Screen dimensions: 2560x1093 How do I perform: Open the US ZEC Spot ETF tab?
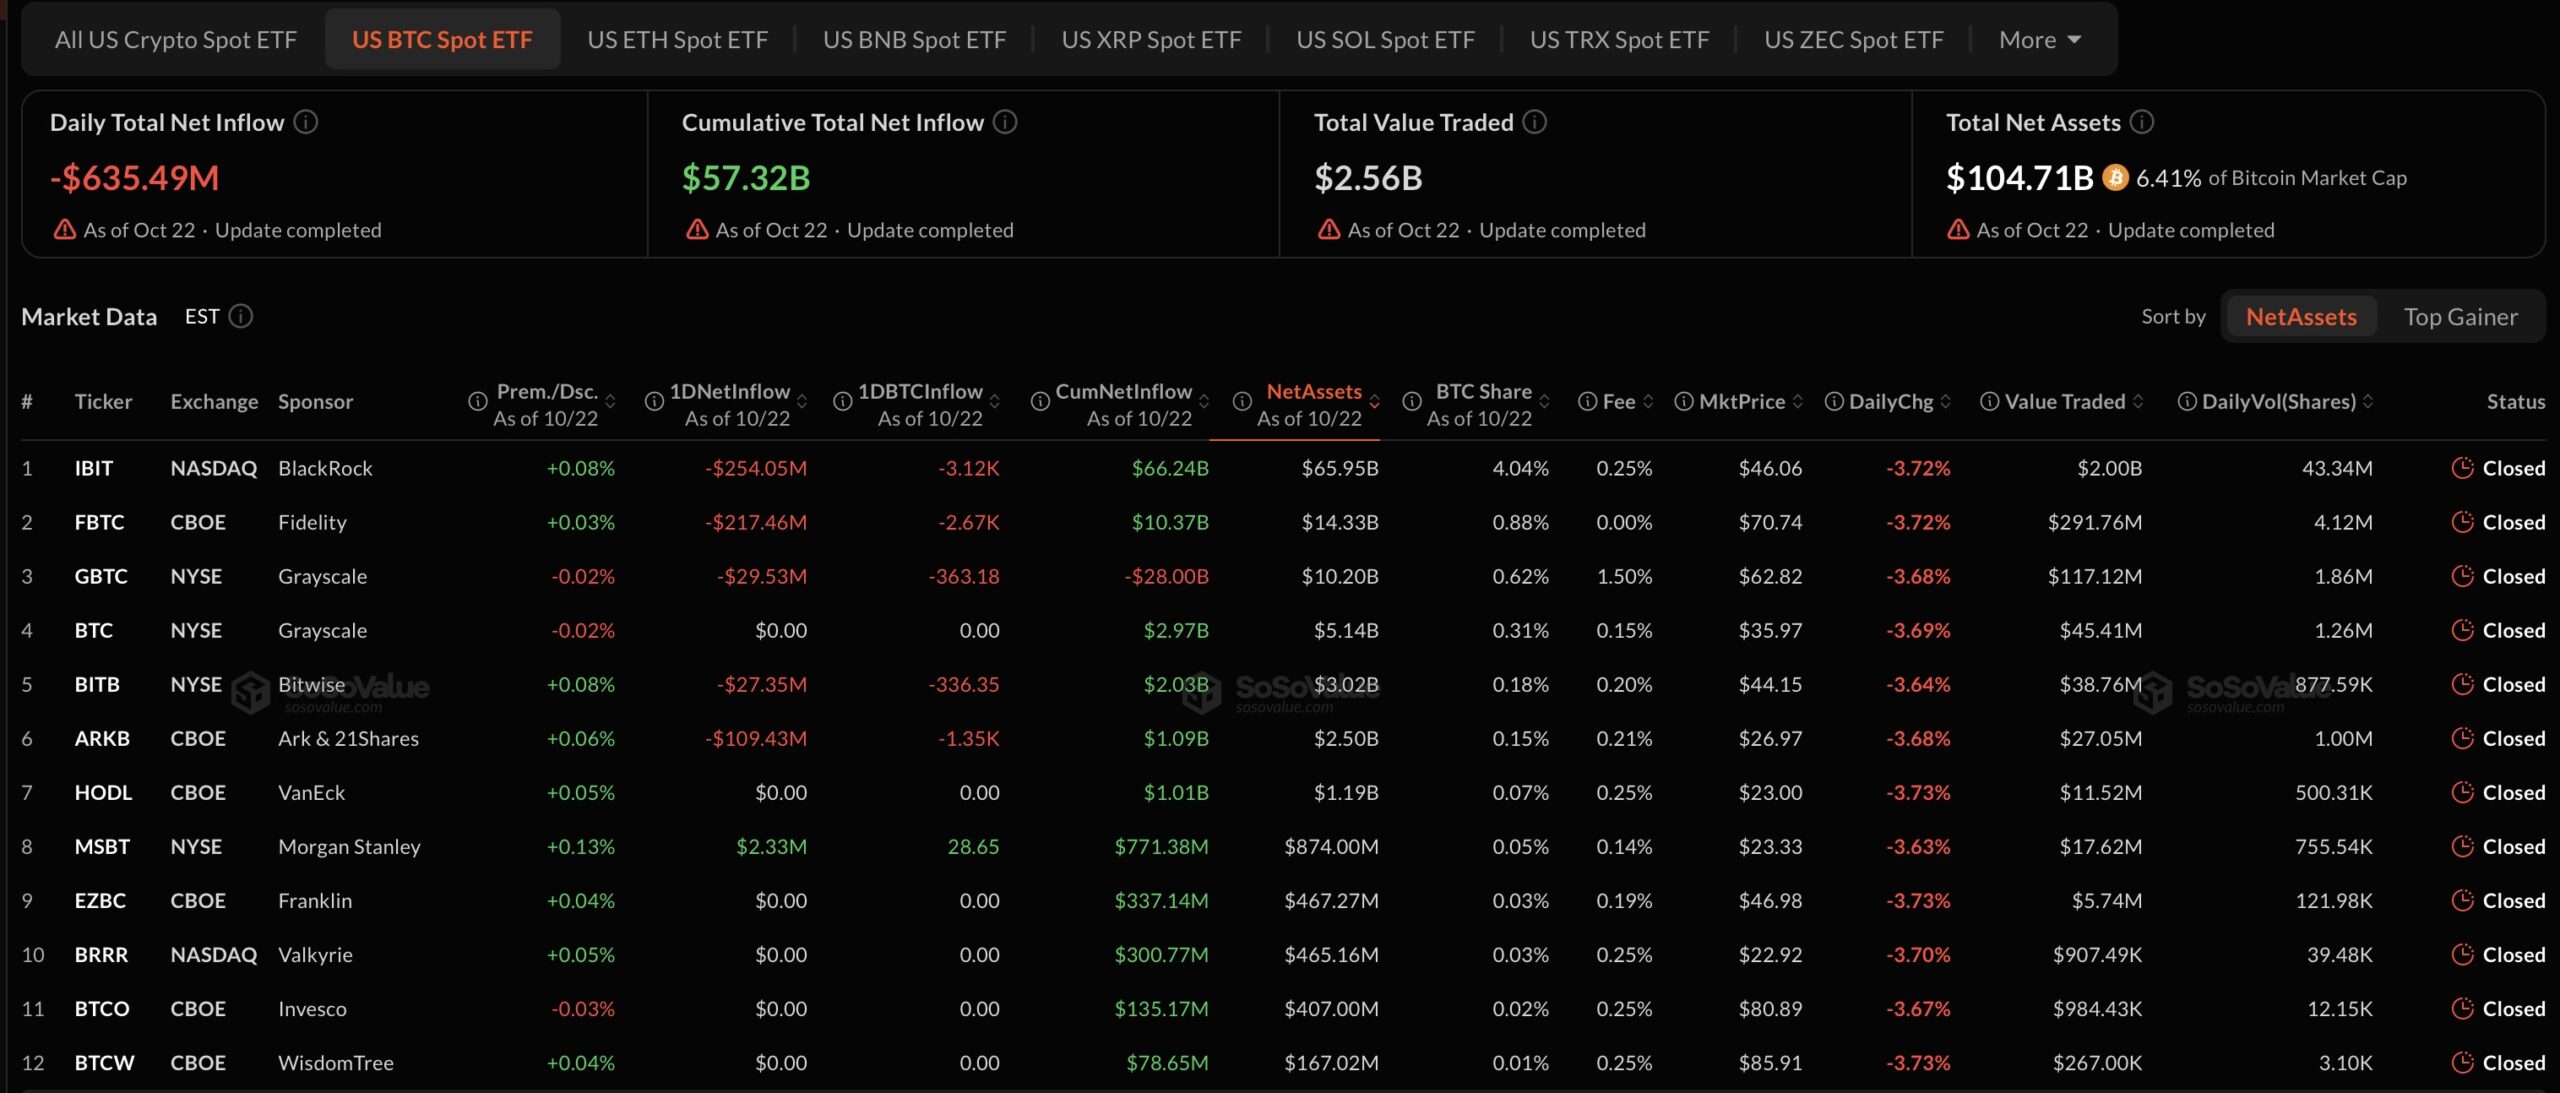click(1853, 40)
